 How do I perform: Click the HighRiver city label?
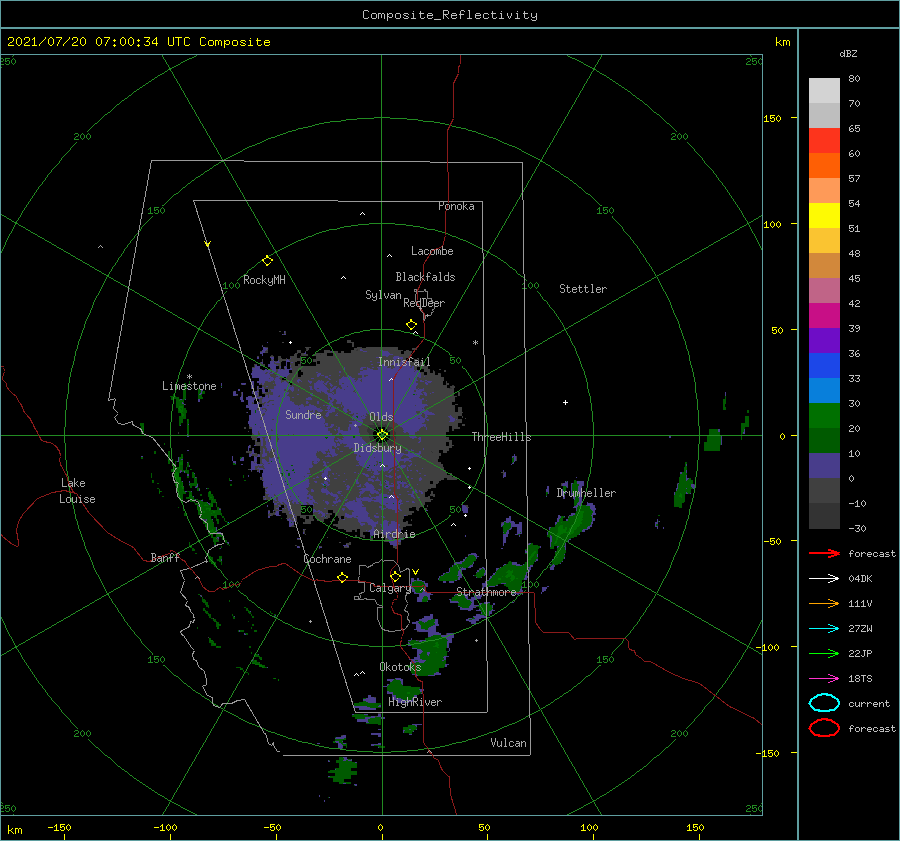[x=414, y=702]
